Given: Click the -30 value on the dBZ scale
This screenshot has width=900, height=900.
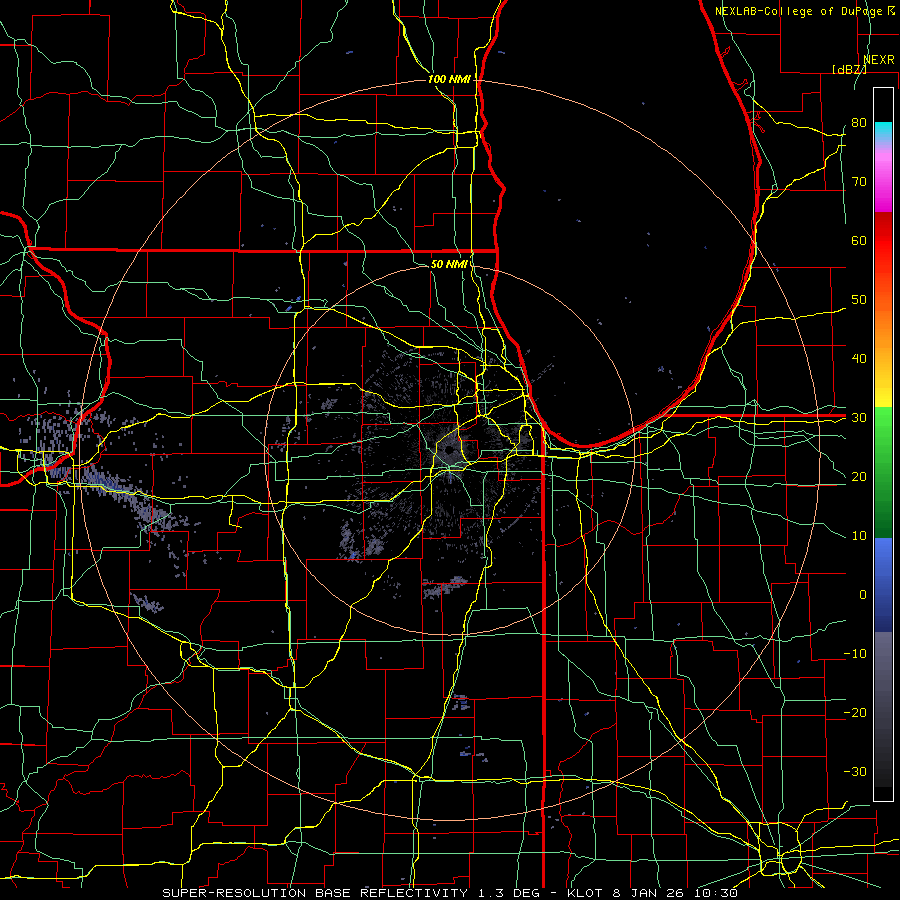Looking at the screenshot, I should pos(855,771).
